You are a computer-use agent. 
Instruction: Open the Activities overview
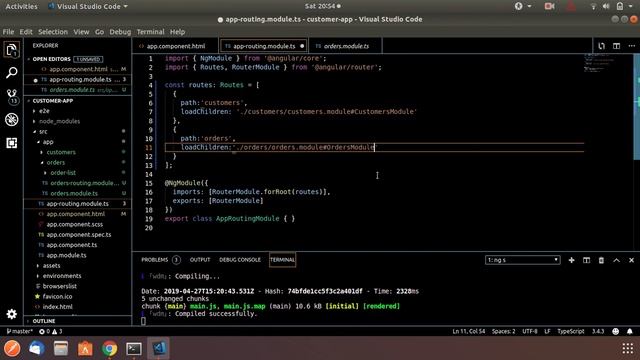pos(21,7)
